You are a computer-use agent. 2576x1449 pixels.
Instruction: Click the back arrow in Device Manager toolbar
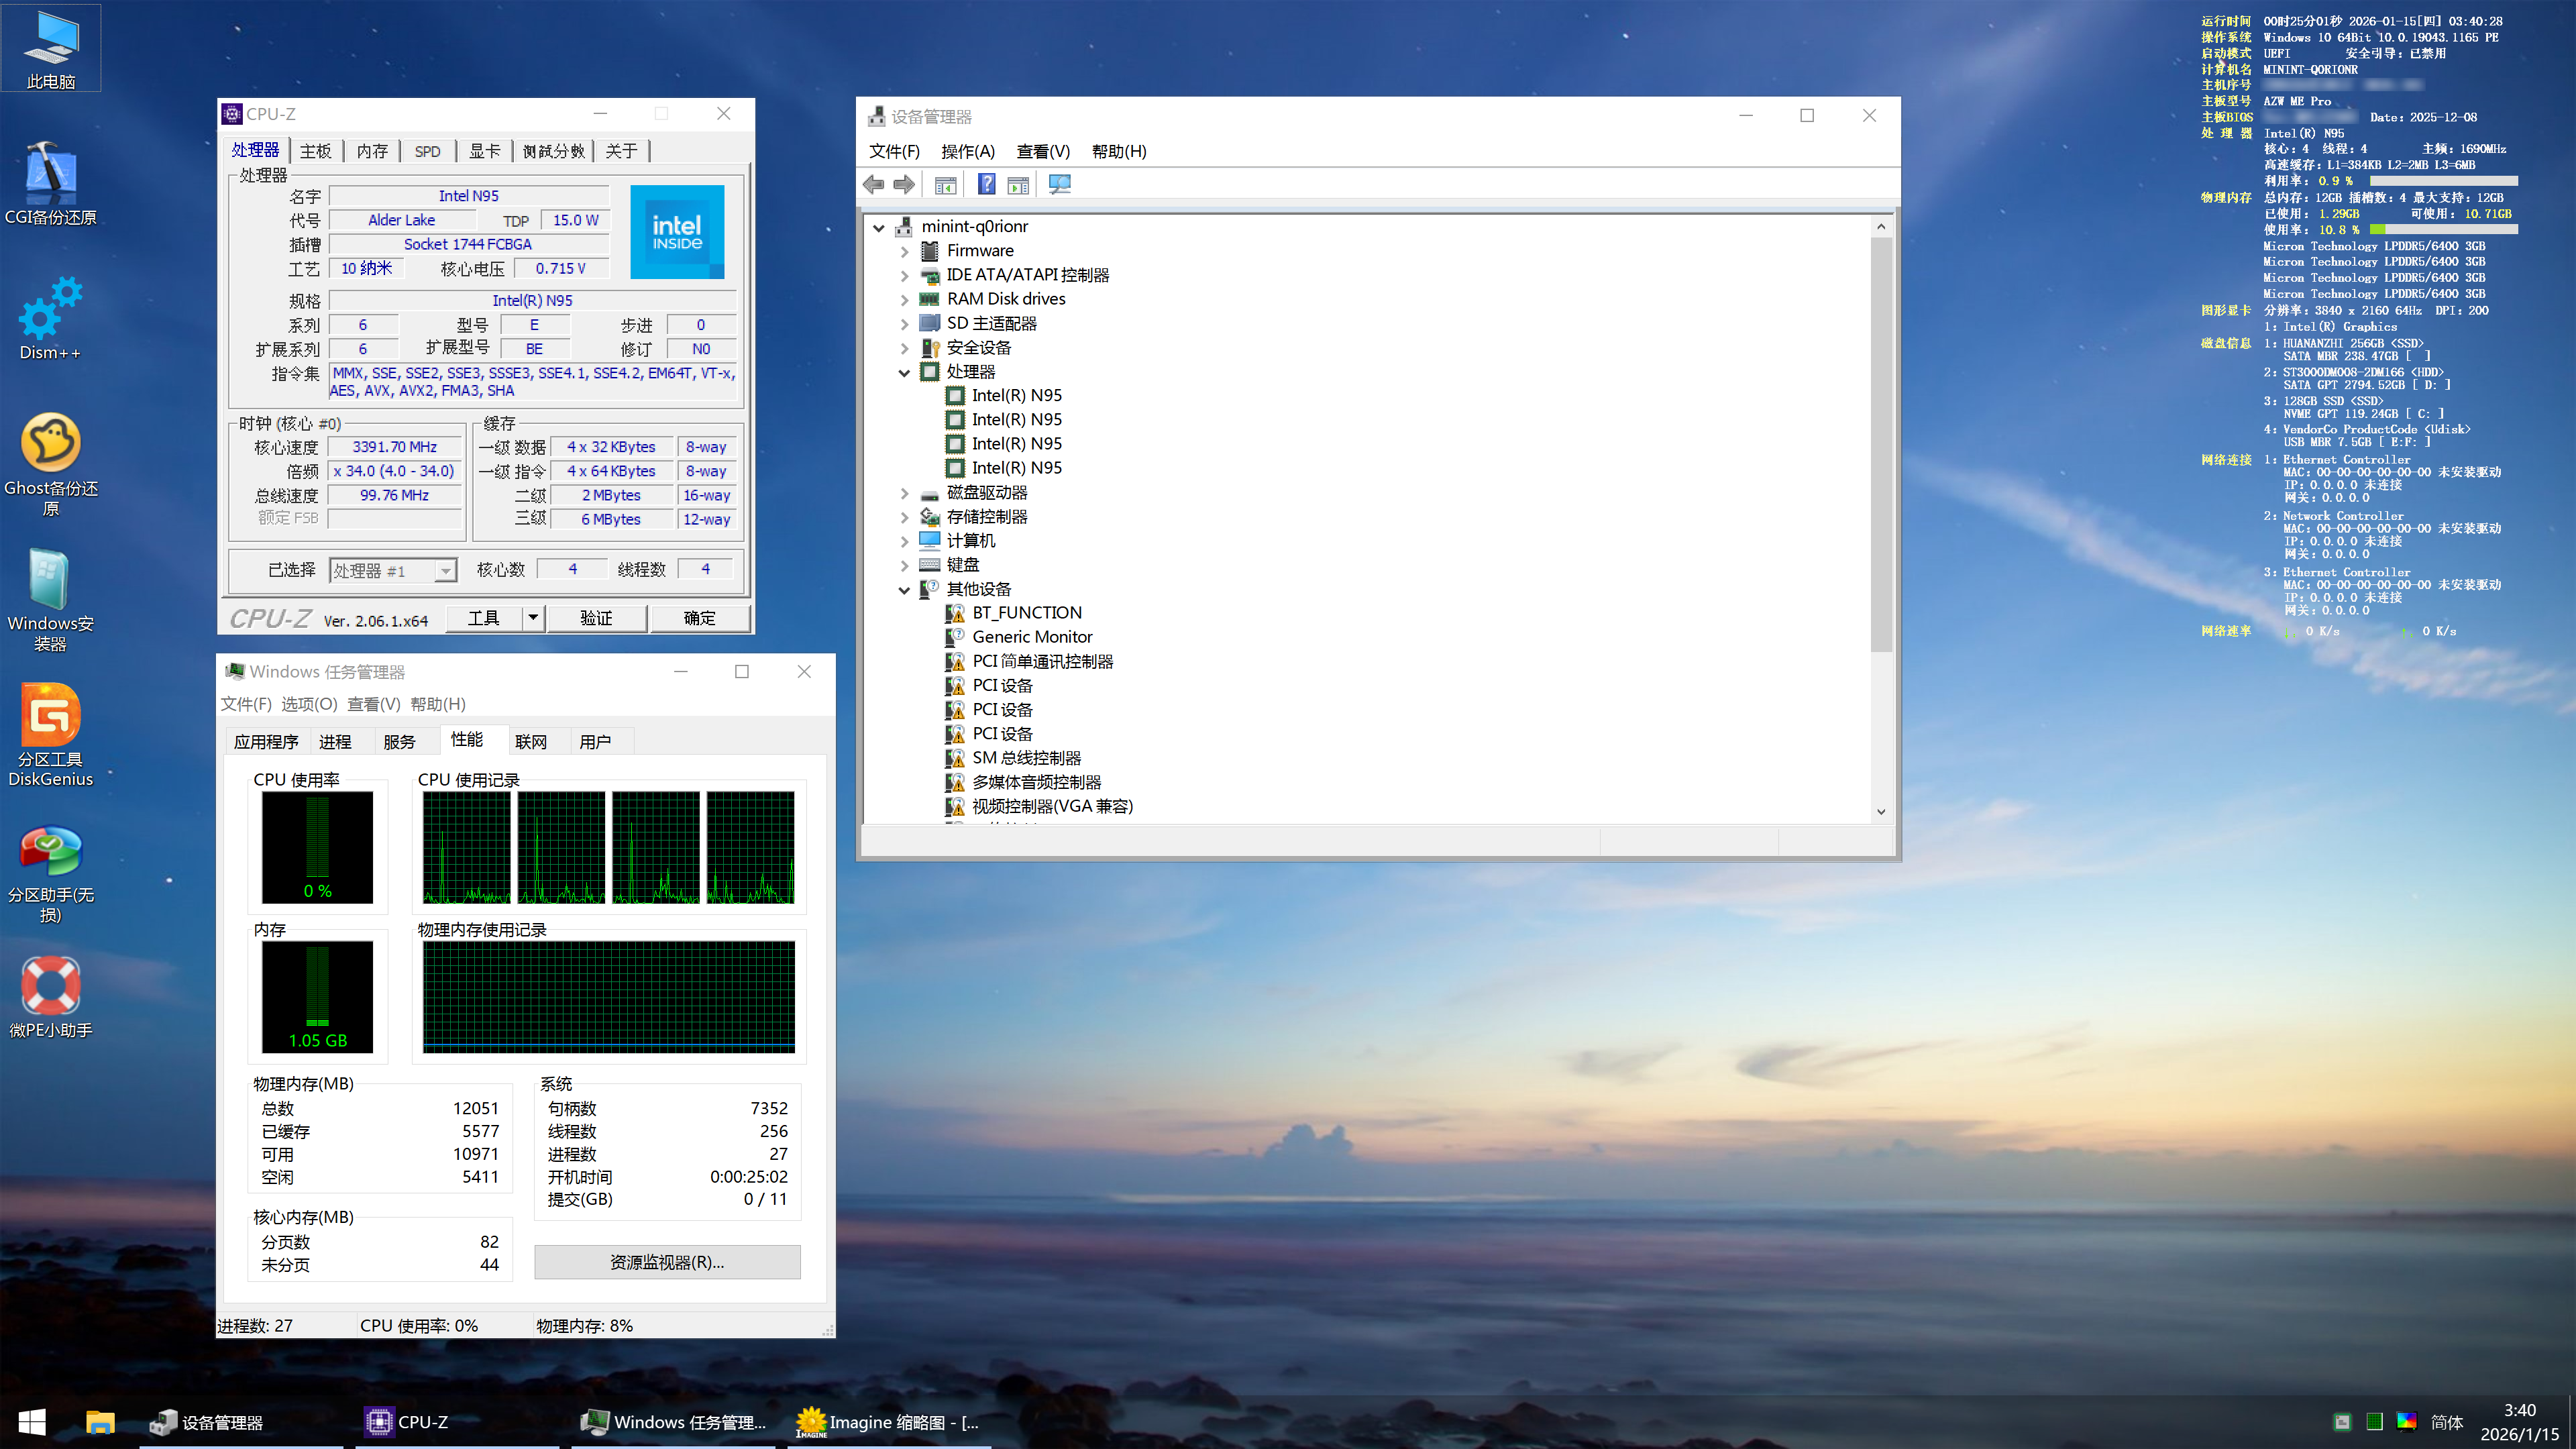point(873,184)
